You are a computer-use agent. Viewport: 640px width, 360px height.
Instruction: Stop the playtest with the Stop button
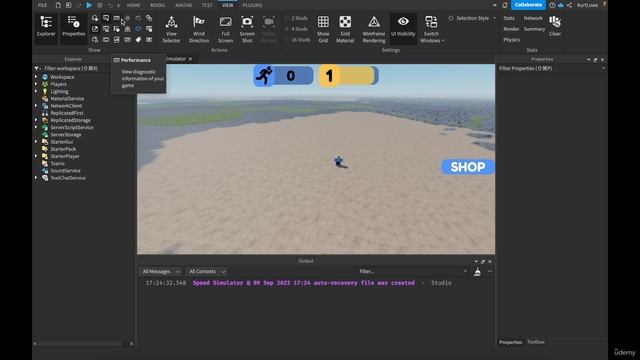tap(100, 5)
